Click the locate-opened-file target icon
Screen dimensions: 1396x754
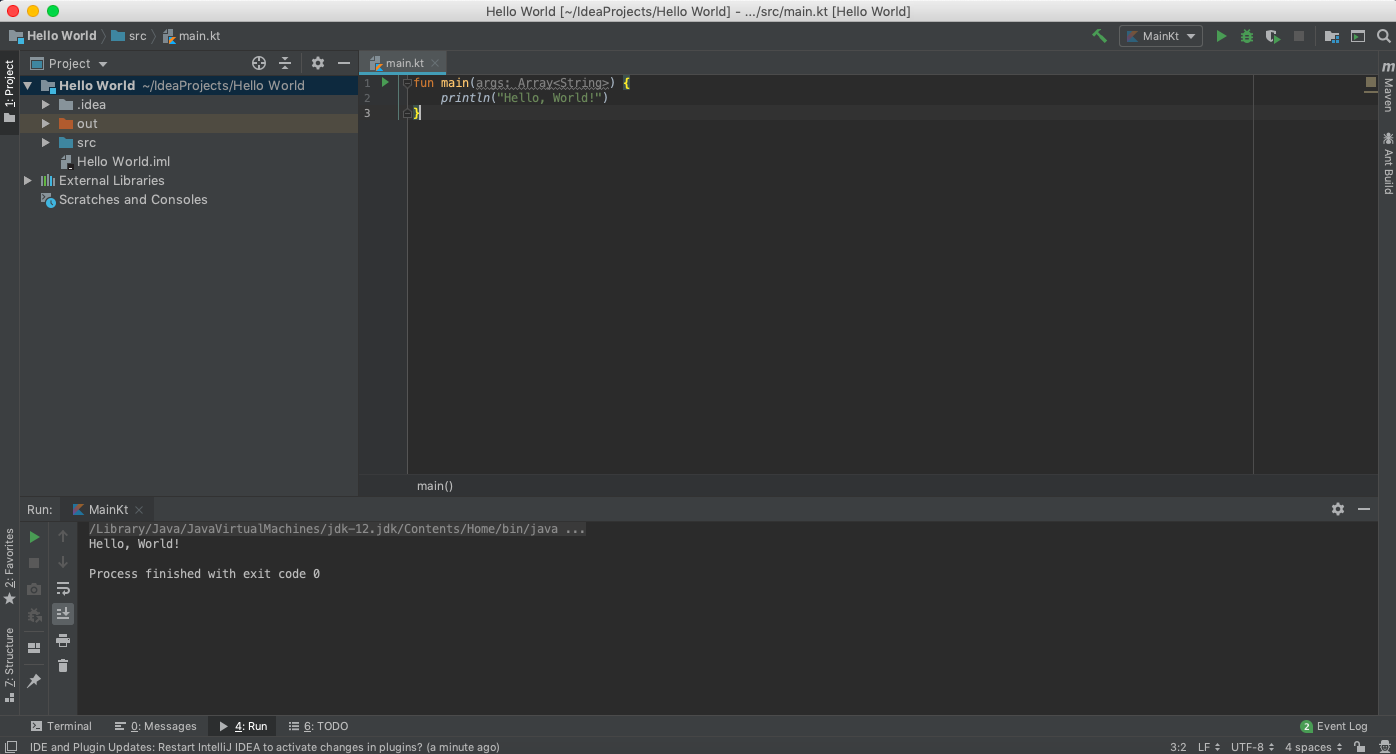[x=259, y=63]
